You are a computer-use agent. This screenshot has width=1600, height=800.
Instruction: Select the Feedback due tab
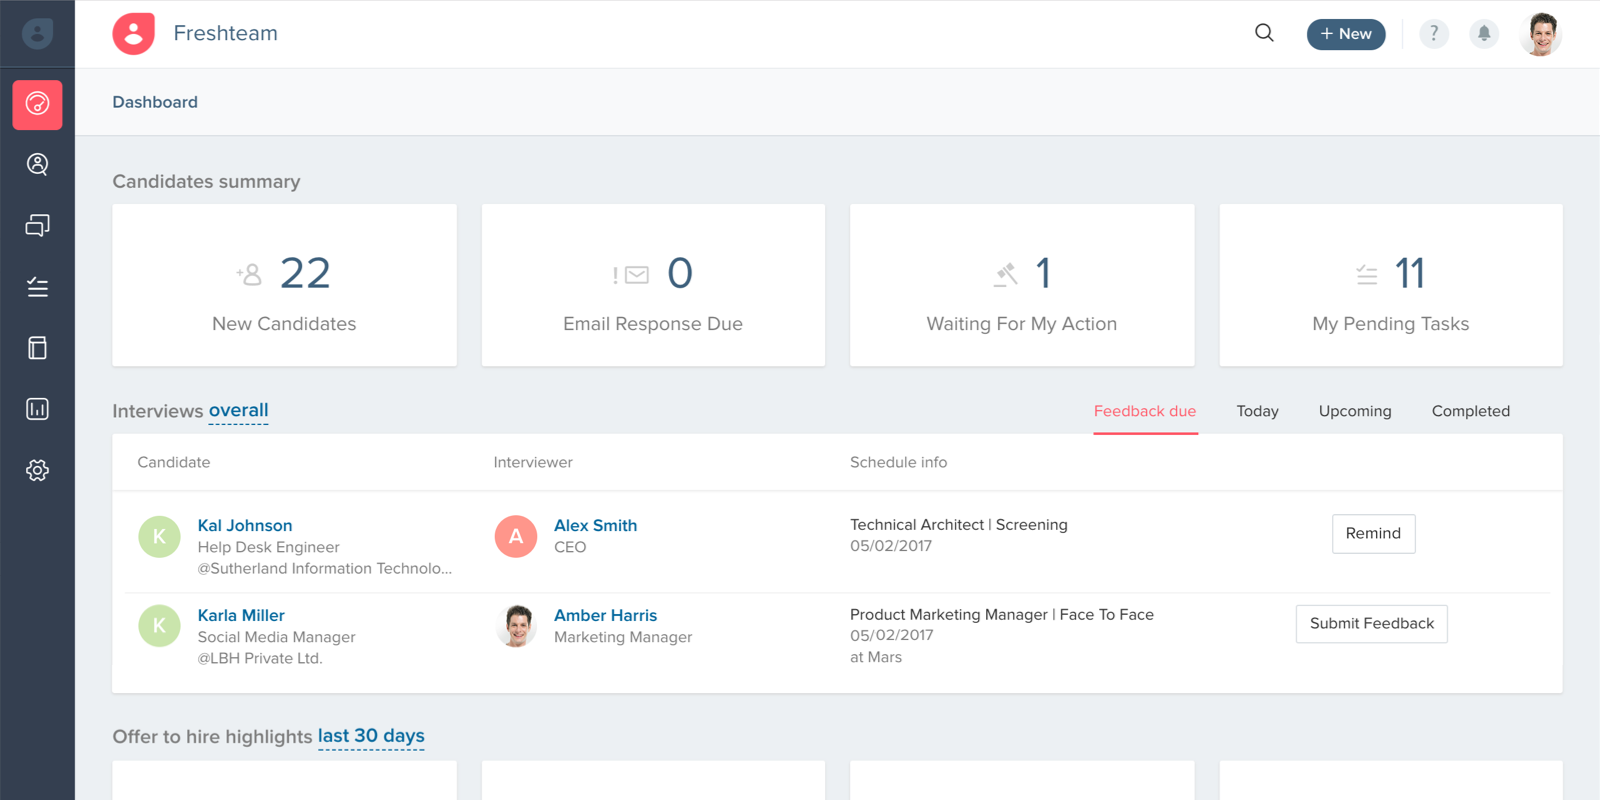click(1145, 411)
